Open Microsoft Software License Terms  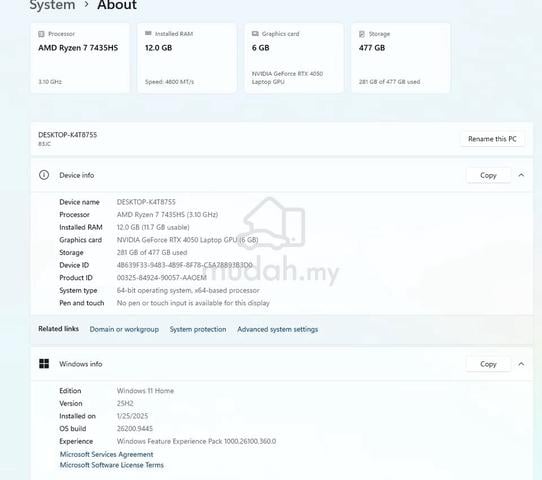click(x=112, y=465)
